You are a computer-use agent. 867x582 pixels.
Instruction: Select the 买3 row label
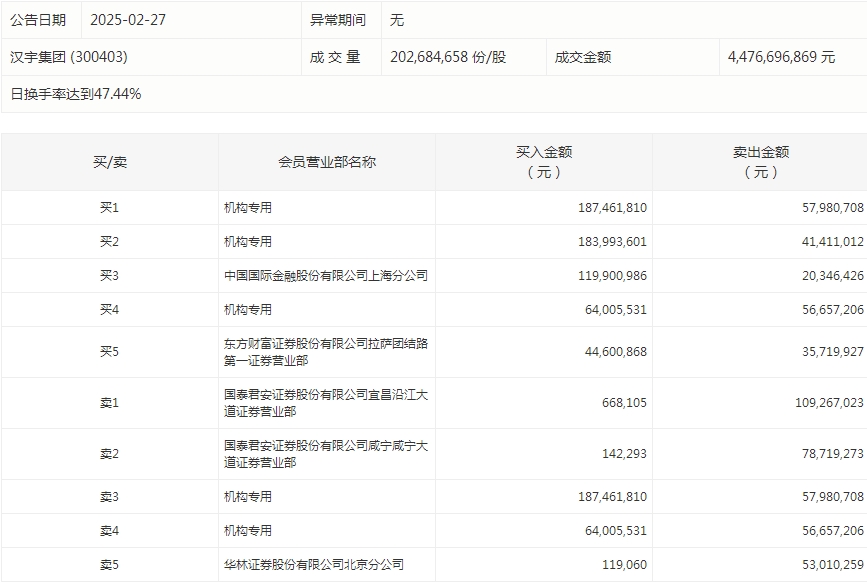pyautogui.click(x=109, y=276)
